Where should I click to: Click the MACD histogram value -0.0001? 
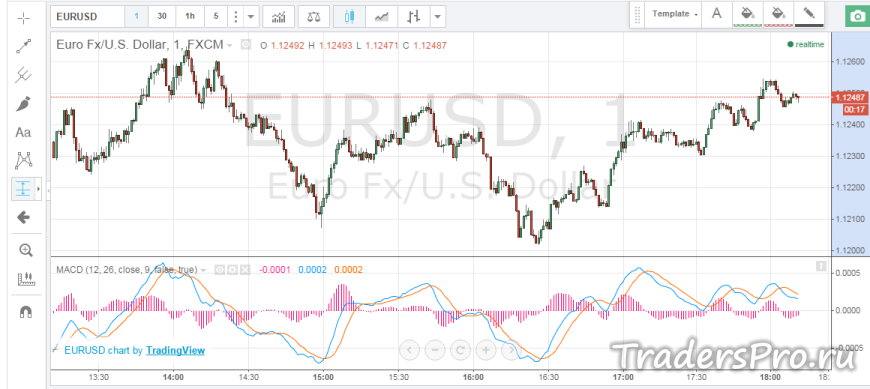tap(276, 270)
